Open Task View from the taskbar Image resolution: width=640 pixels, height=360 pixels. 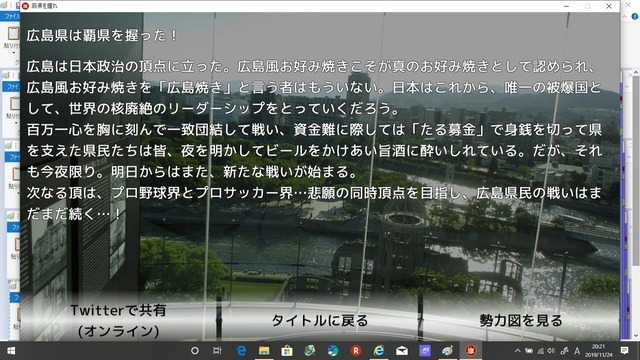point(217,351)
